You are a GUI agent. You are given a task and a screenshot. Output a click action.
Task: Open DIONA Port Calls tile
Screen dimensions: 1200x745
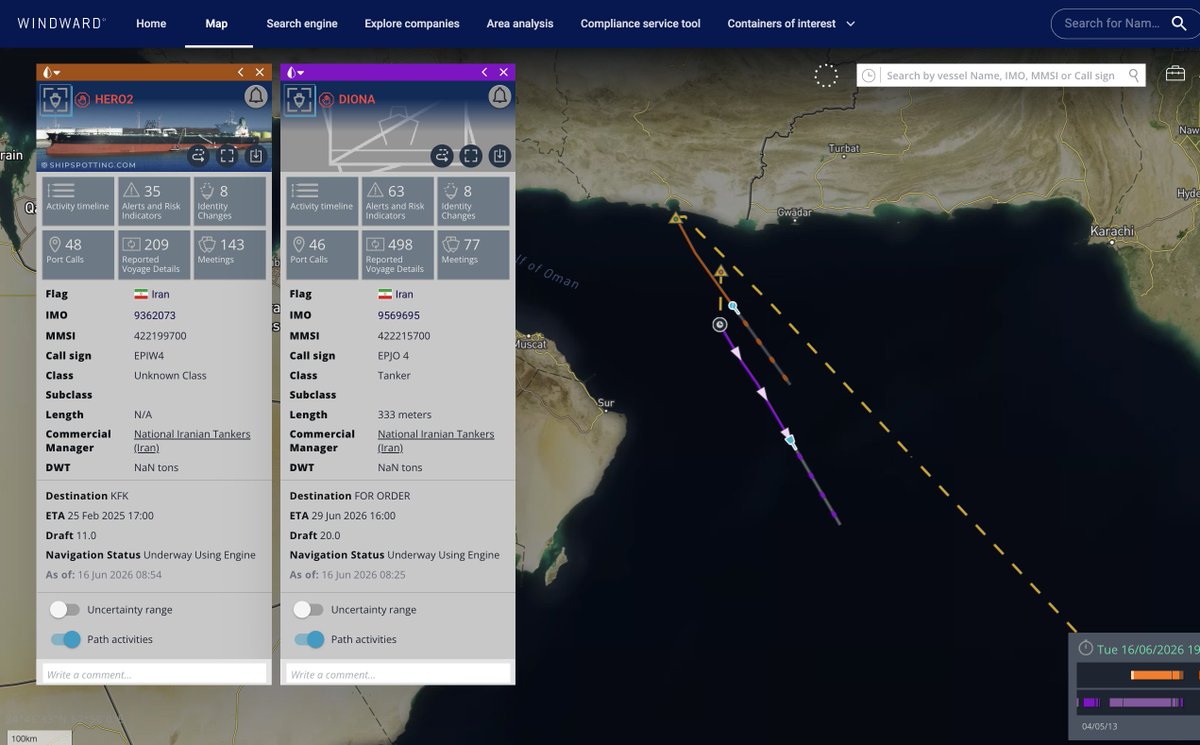322,254
